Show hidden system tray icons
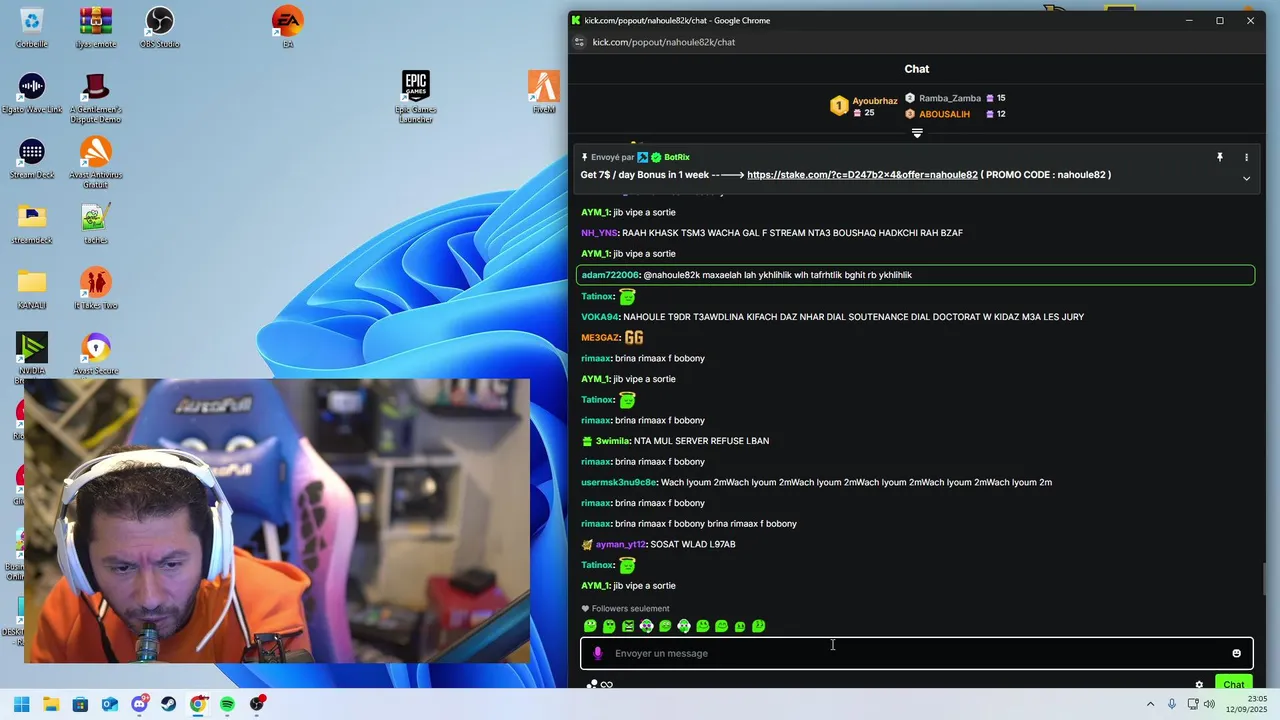Viewport: 1280px width, 720px height. pos(1150,704)
